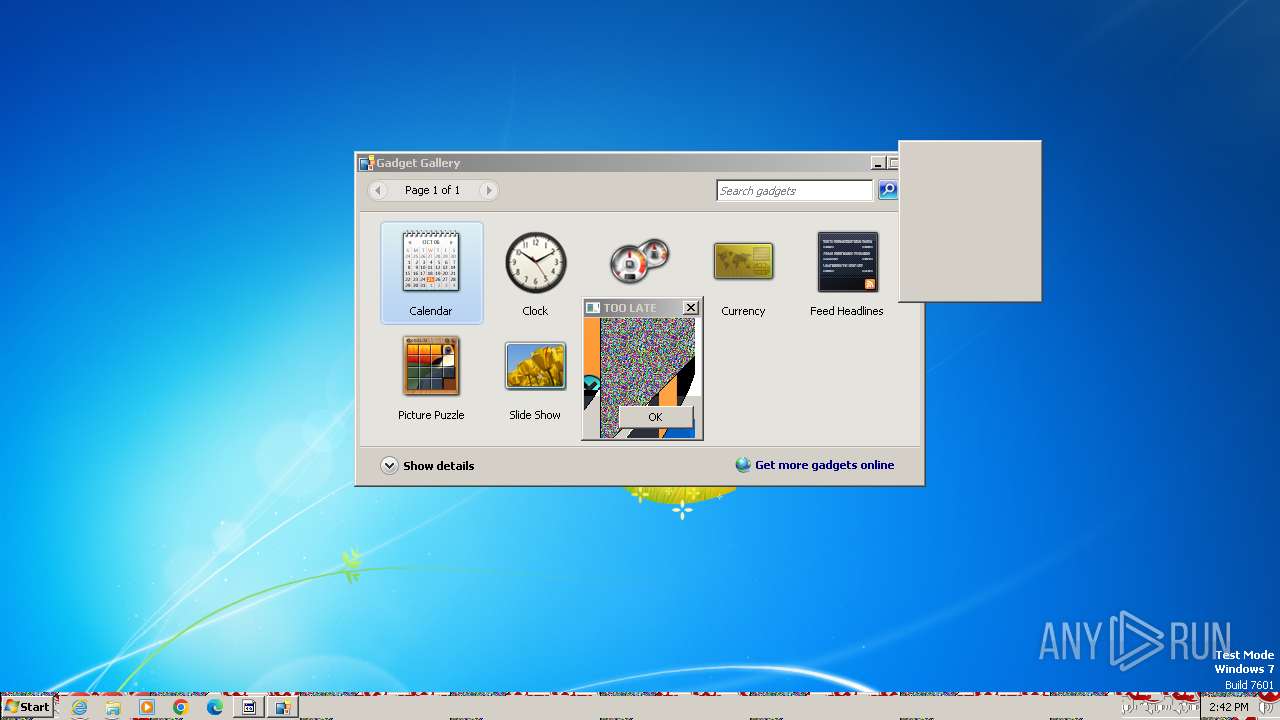Launch Google Chrome from taskbar
Viewport: 1280px width, 720px height.
(x=181, y=707)
